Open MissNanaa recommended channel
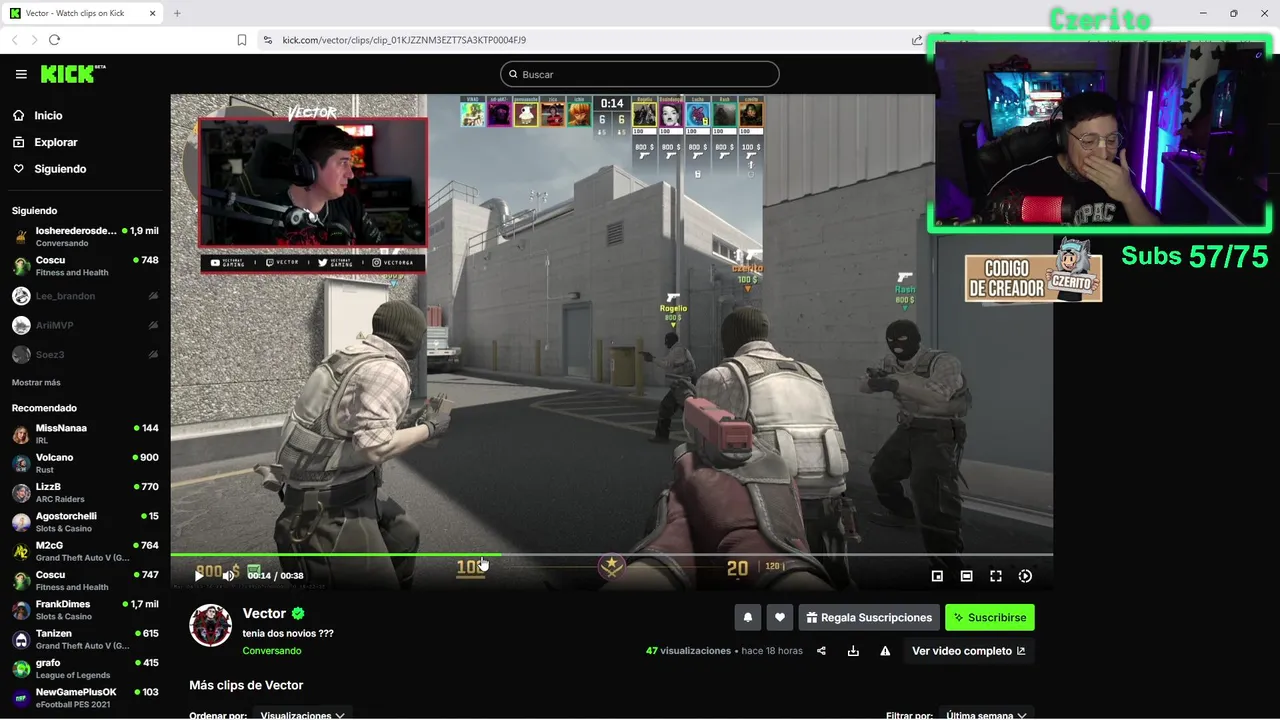 click(85, 434)
